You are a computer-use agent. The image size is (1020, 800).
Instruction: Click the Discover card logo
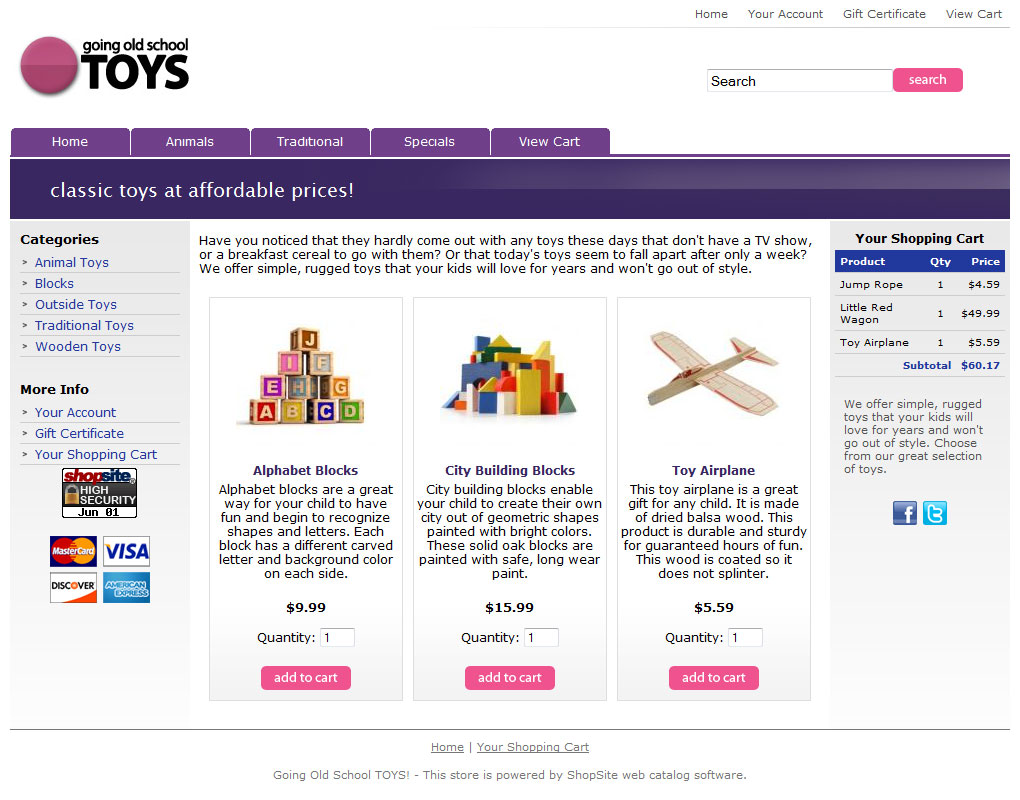pos(74,587)
